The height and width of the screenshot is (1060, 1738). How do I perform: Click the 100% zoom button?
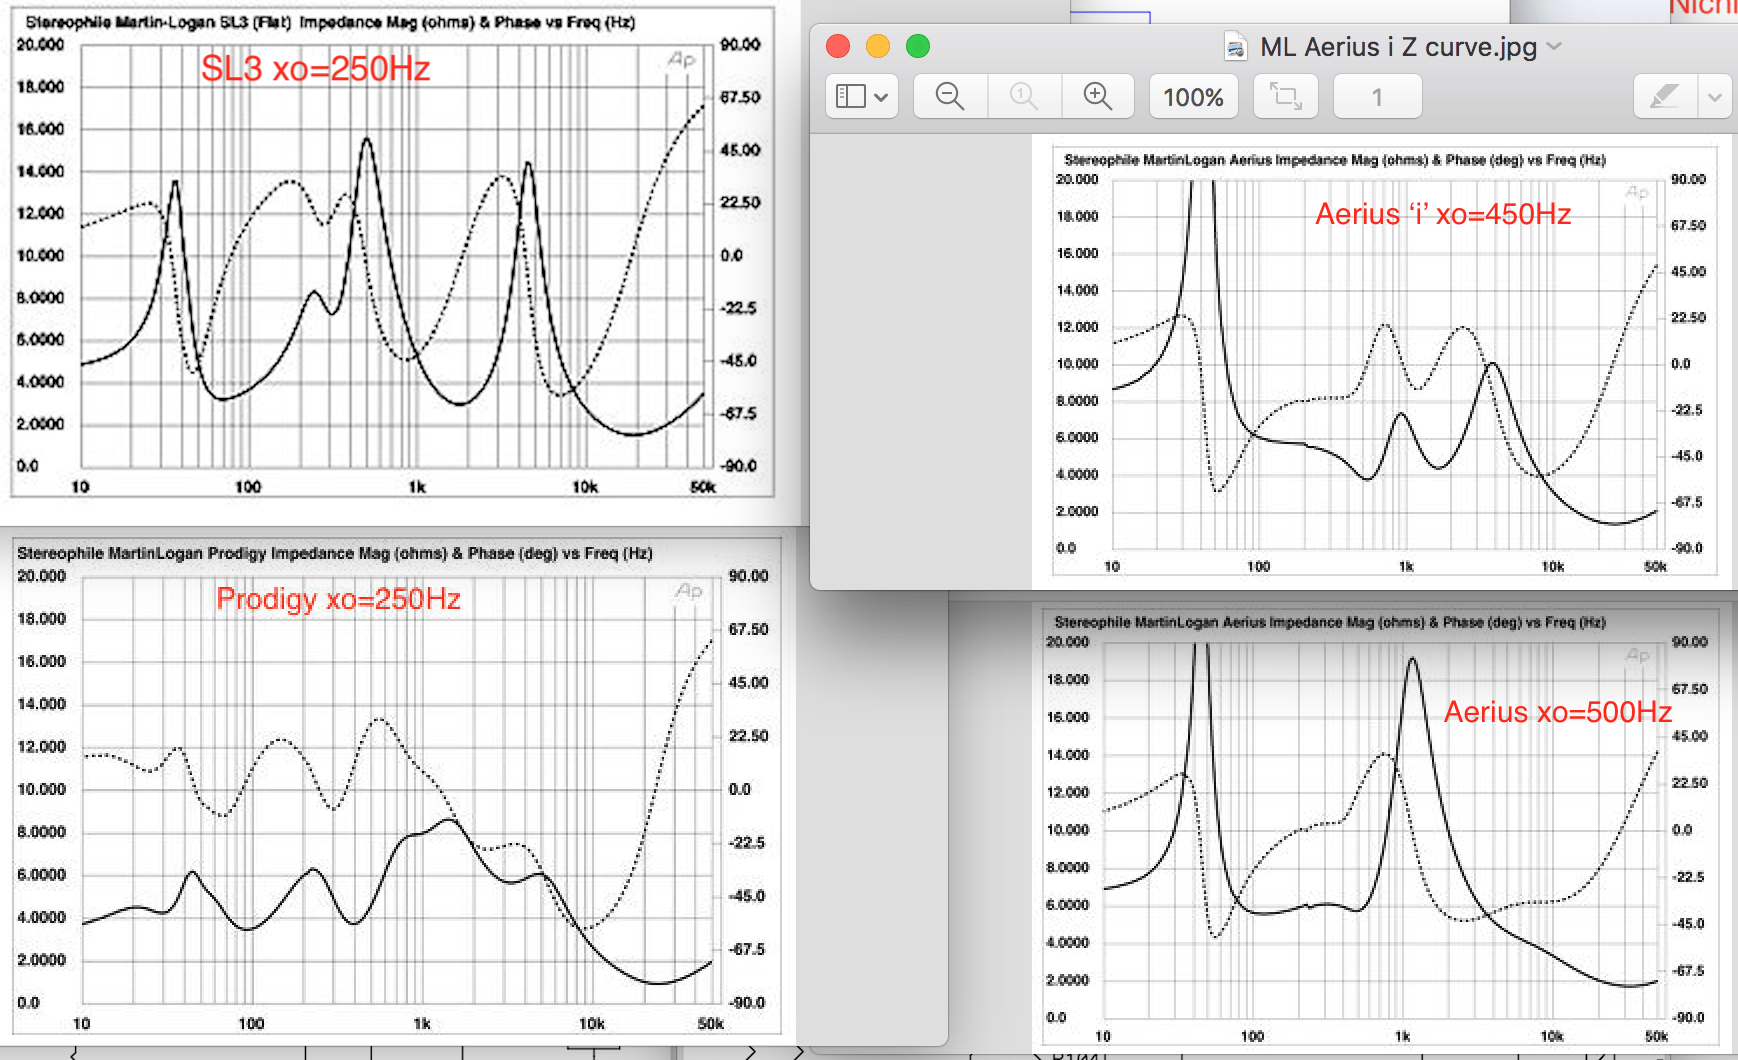[1193, 97]
